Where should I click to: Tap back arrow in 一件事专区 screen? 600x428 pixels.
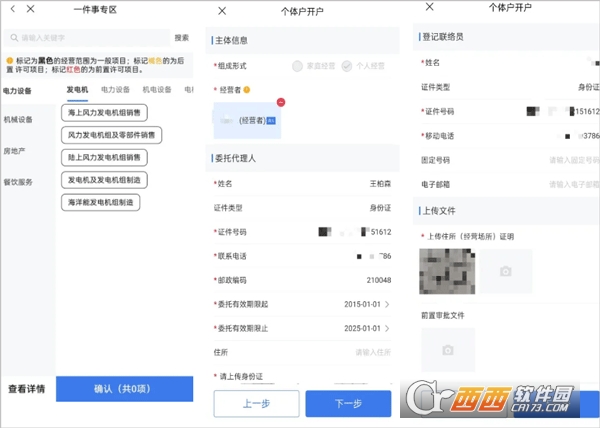[13, 9]
